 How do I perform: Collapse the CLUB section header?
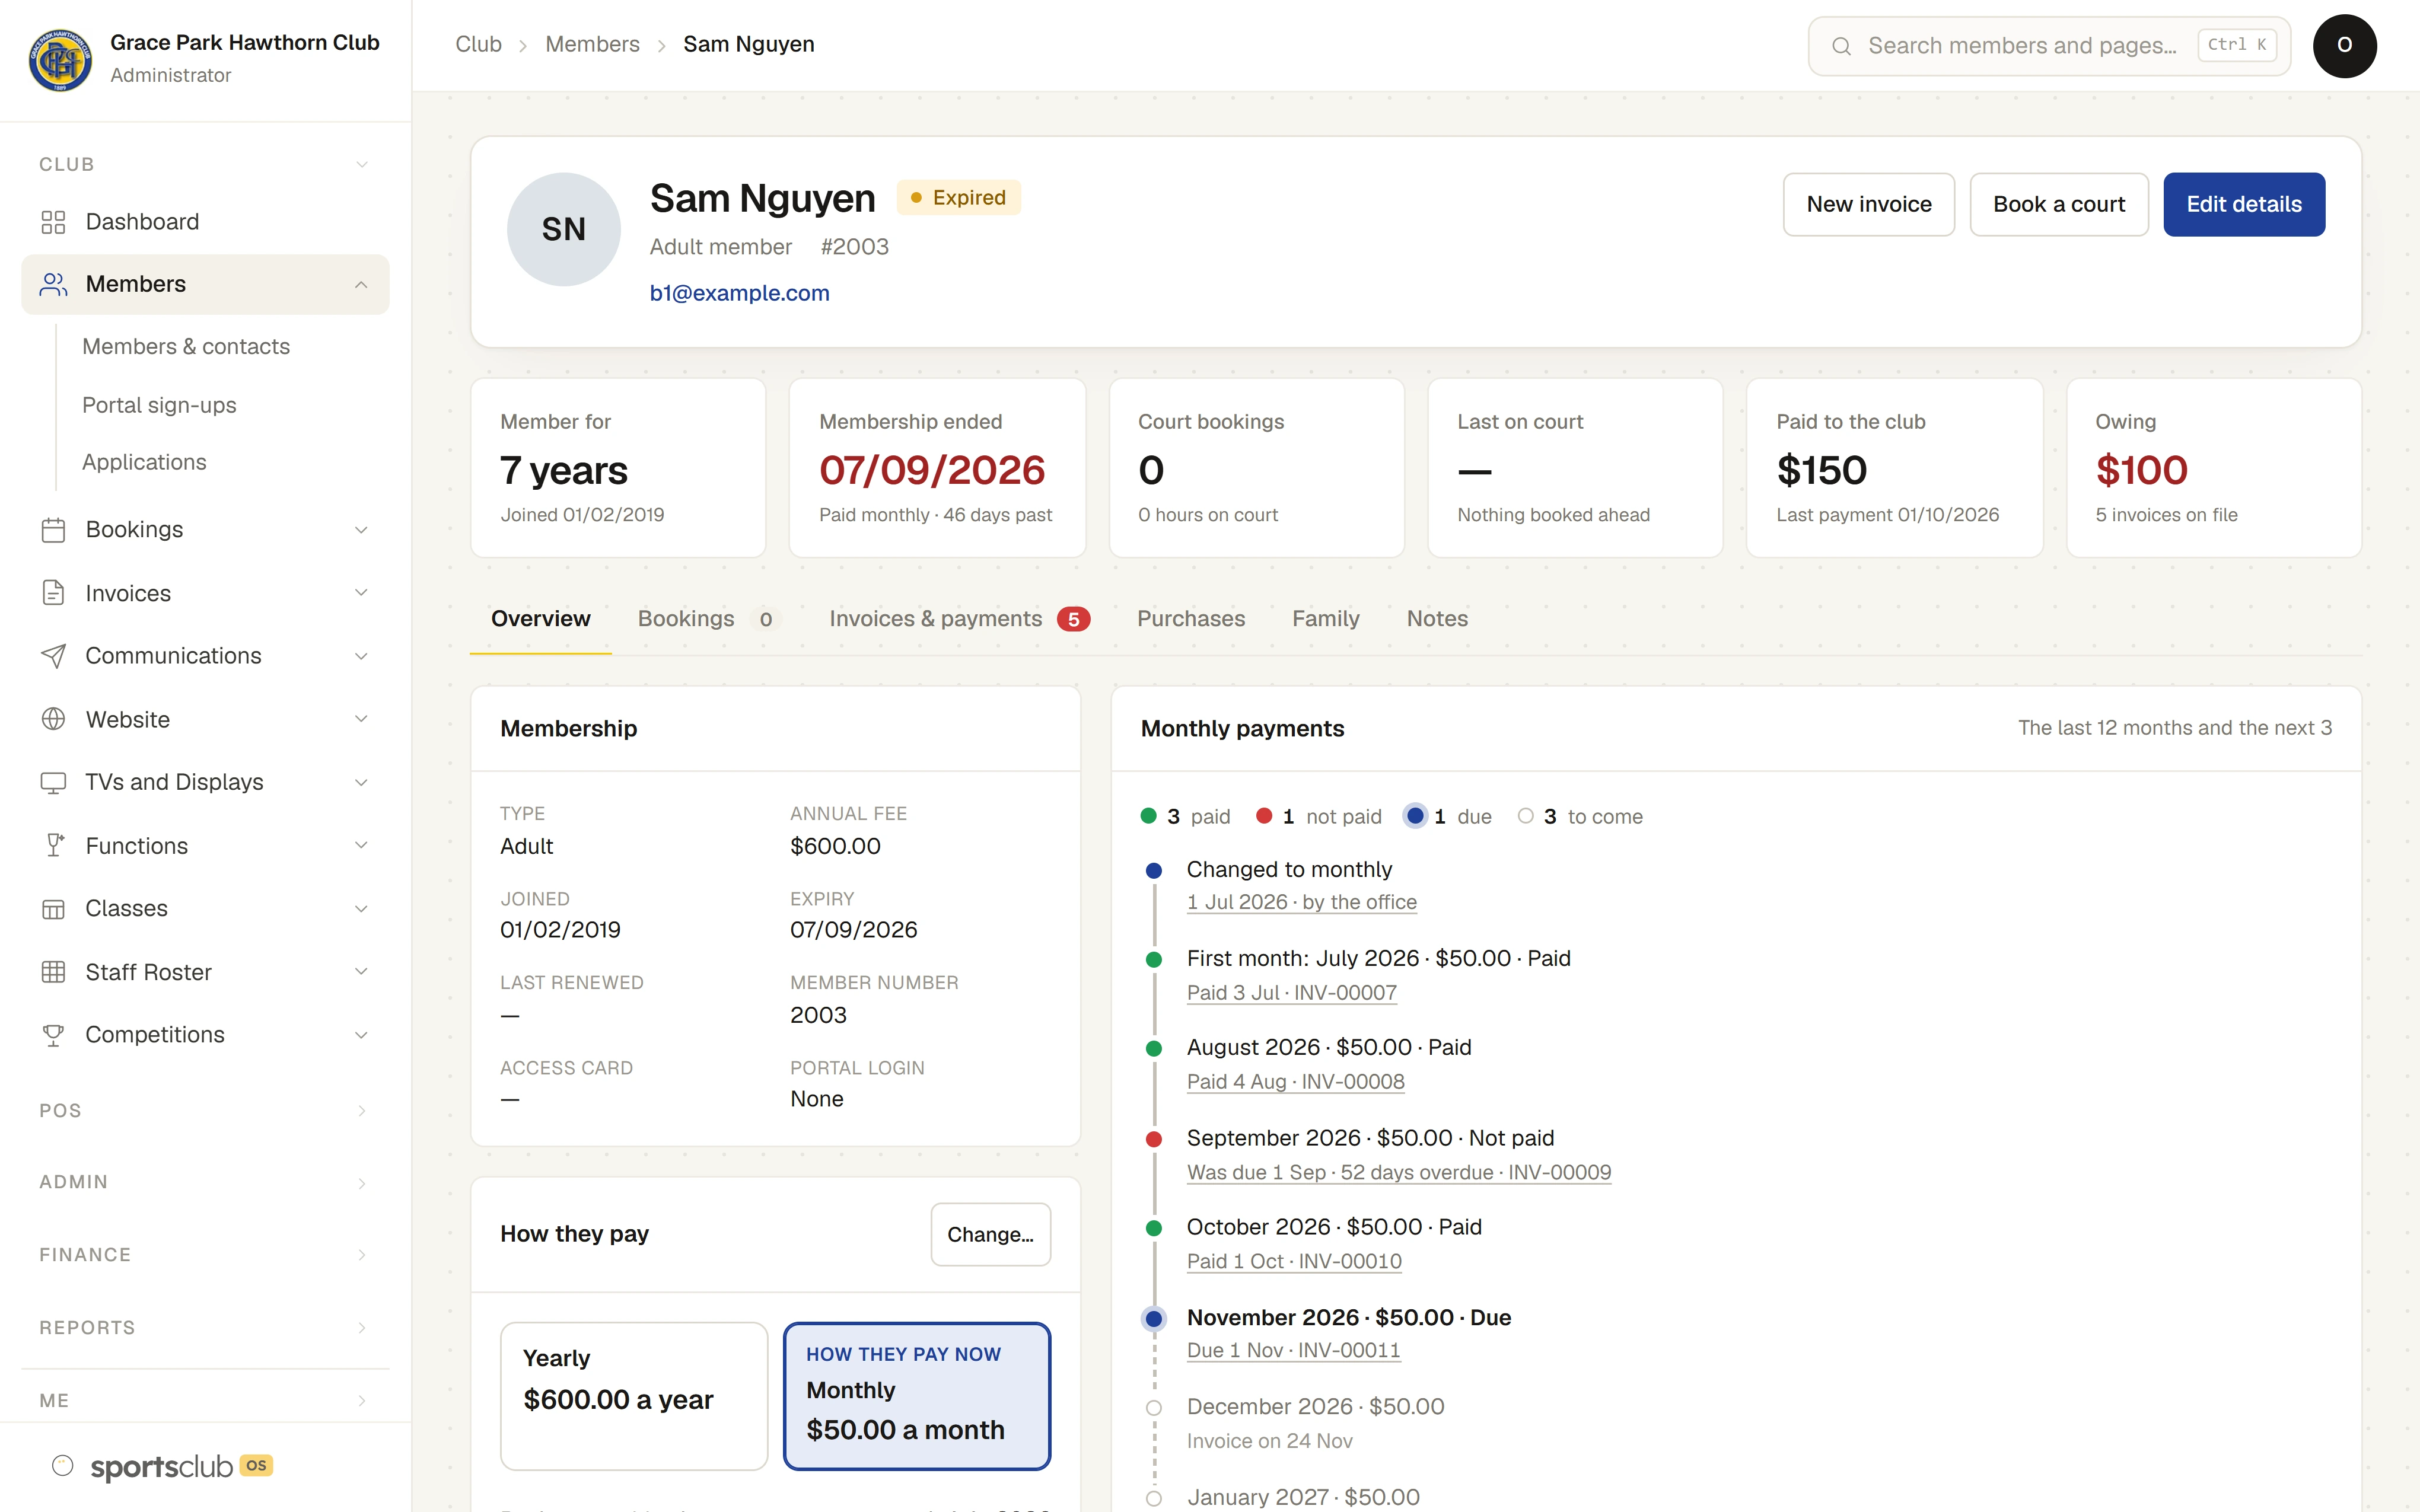[x=205, y=164]
